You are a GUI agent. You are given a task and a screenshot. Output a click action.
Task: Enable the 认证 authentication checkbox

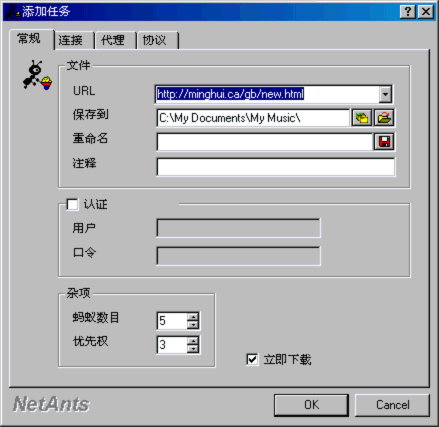(x=72, y=204)
